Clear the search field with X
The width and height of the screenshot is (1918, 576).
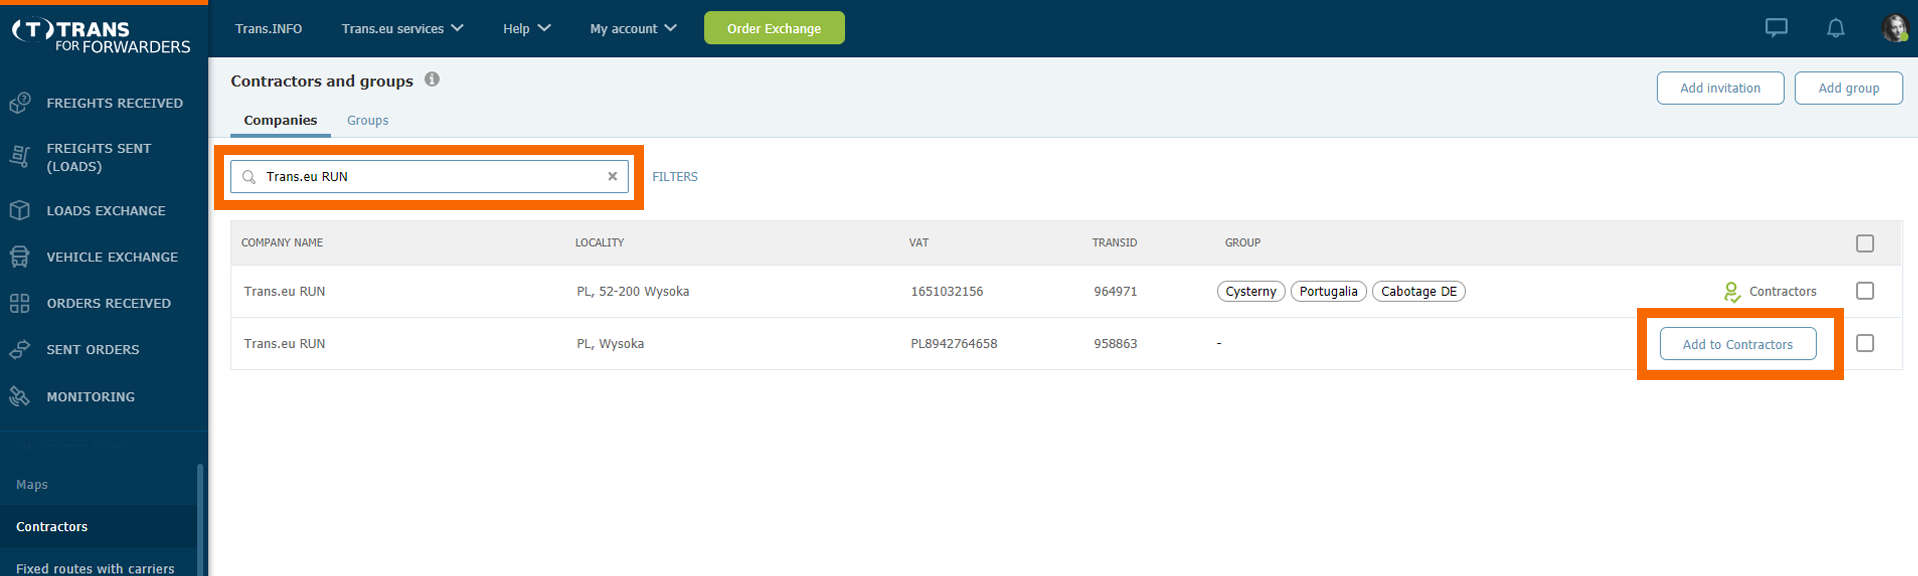[x=613, y=176]
